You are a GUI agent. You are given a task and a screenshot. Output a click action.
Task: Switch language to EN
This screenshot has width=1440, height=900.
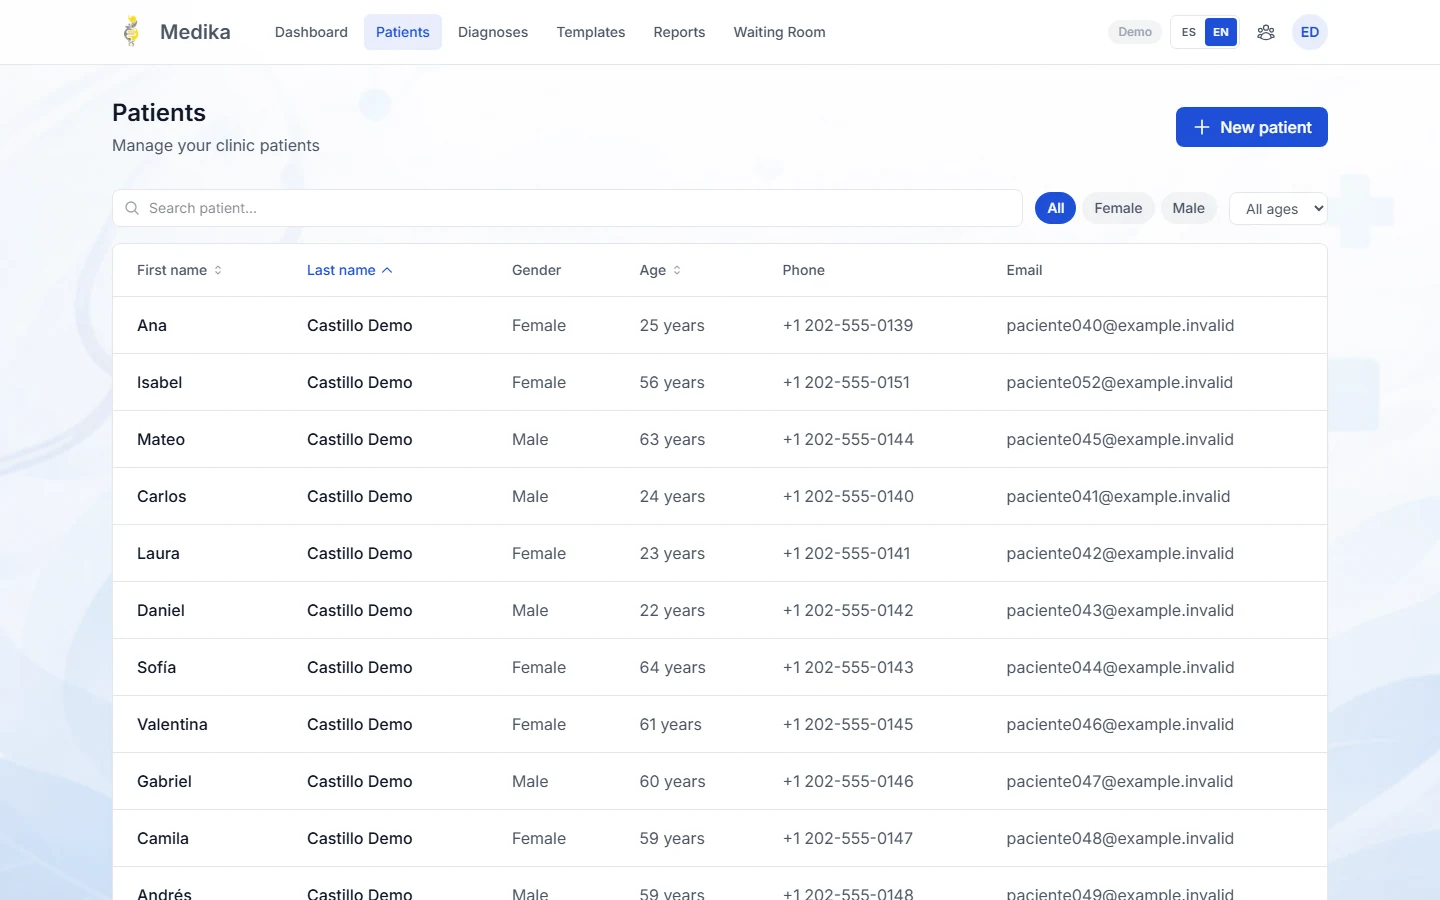click(x=1221, y=32)
